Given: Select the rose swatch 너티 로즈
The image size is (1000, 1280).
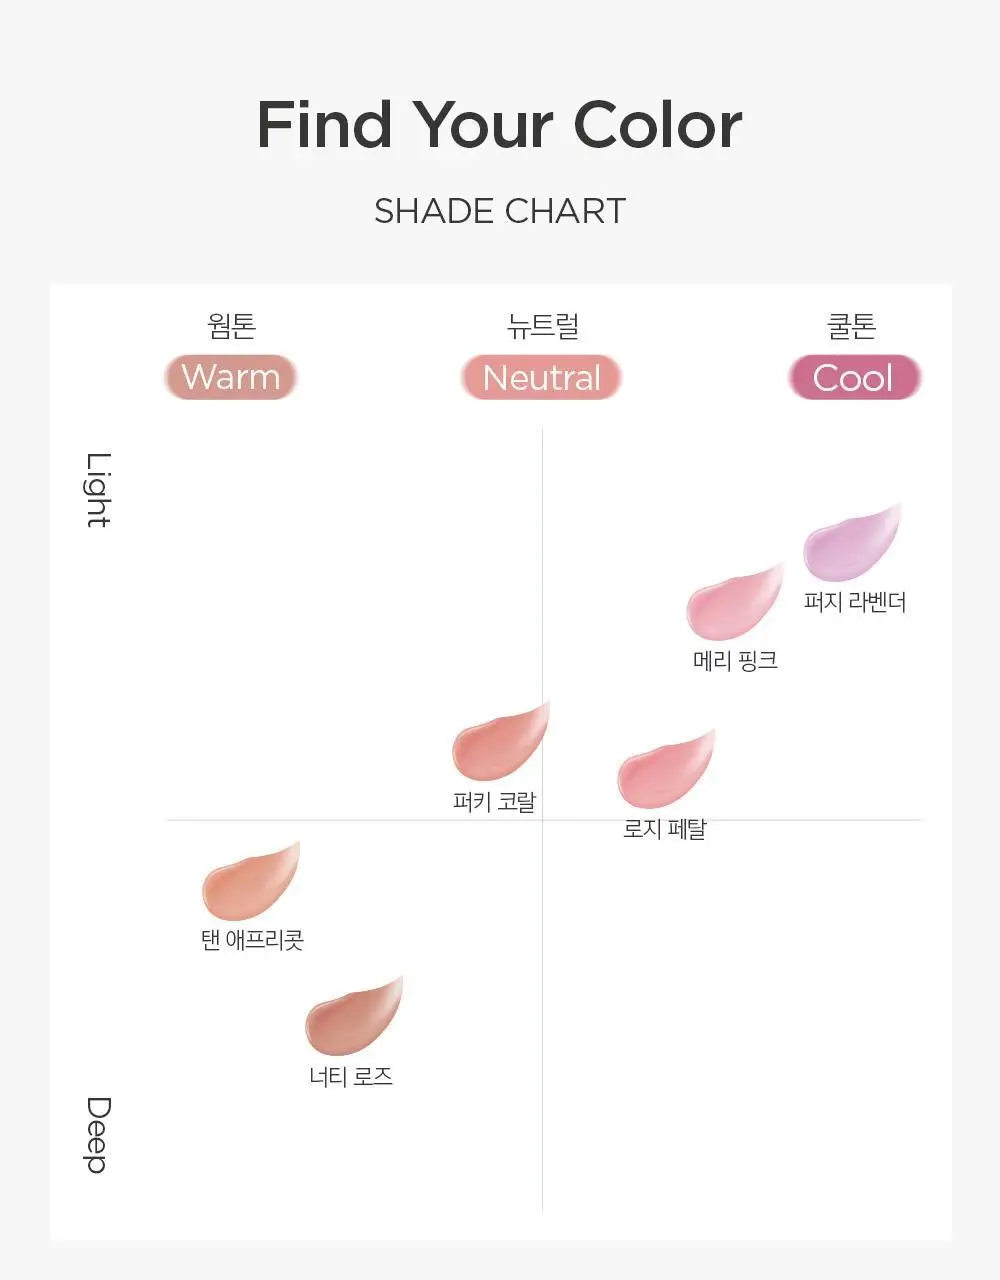Looking at the screenshot, I should coord(354,1016).
